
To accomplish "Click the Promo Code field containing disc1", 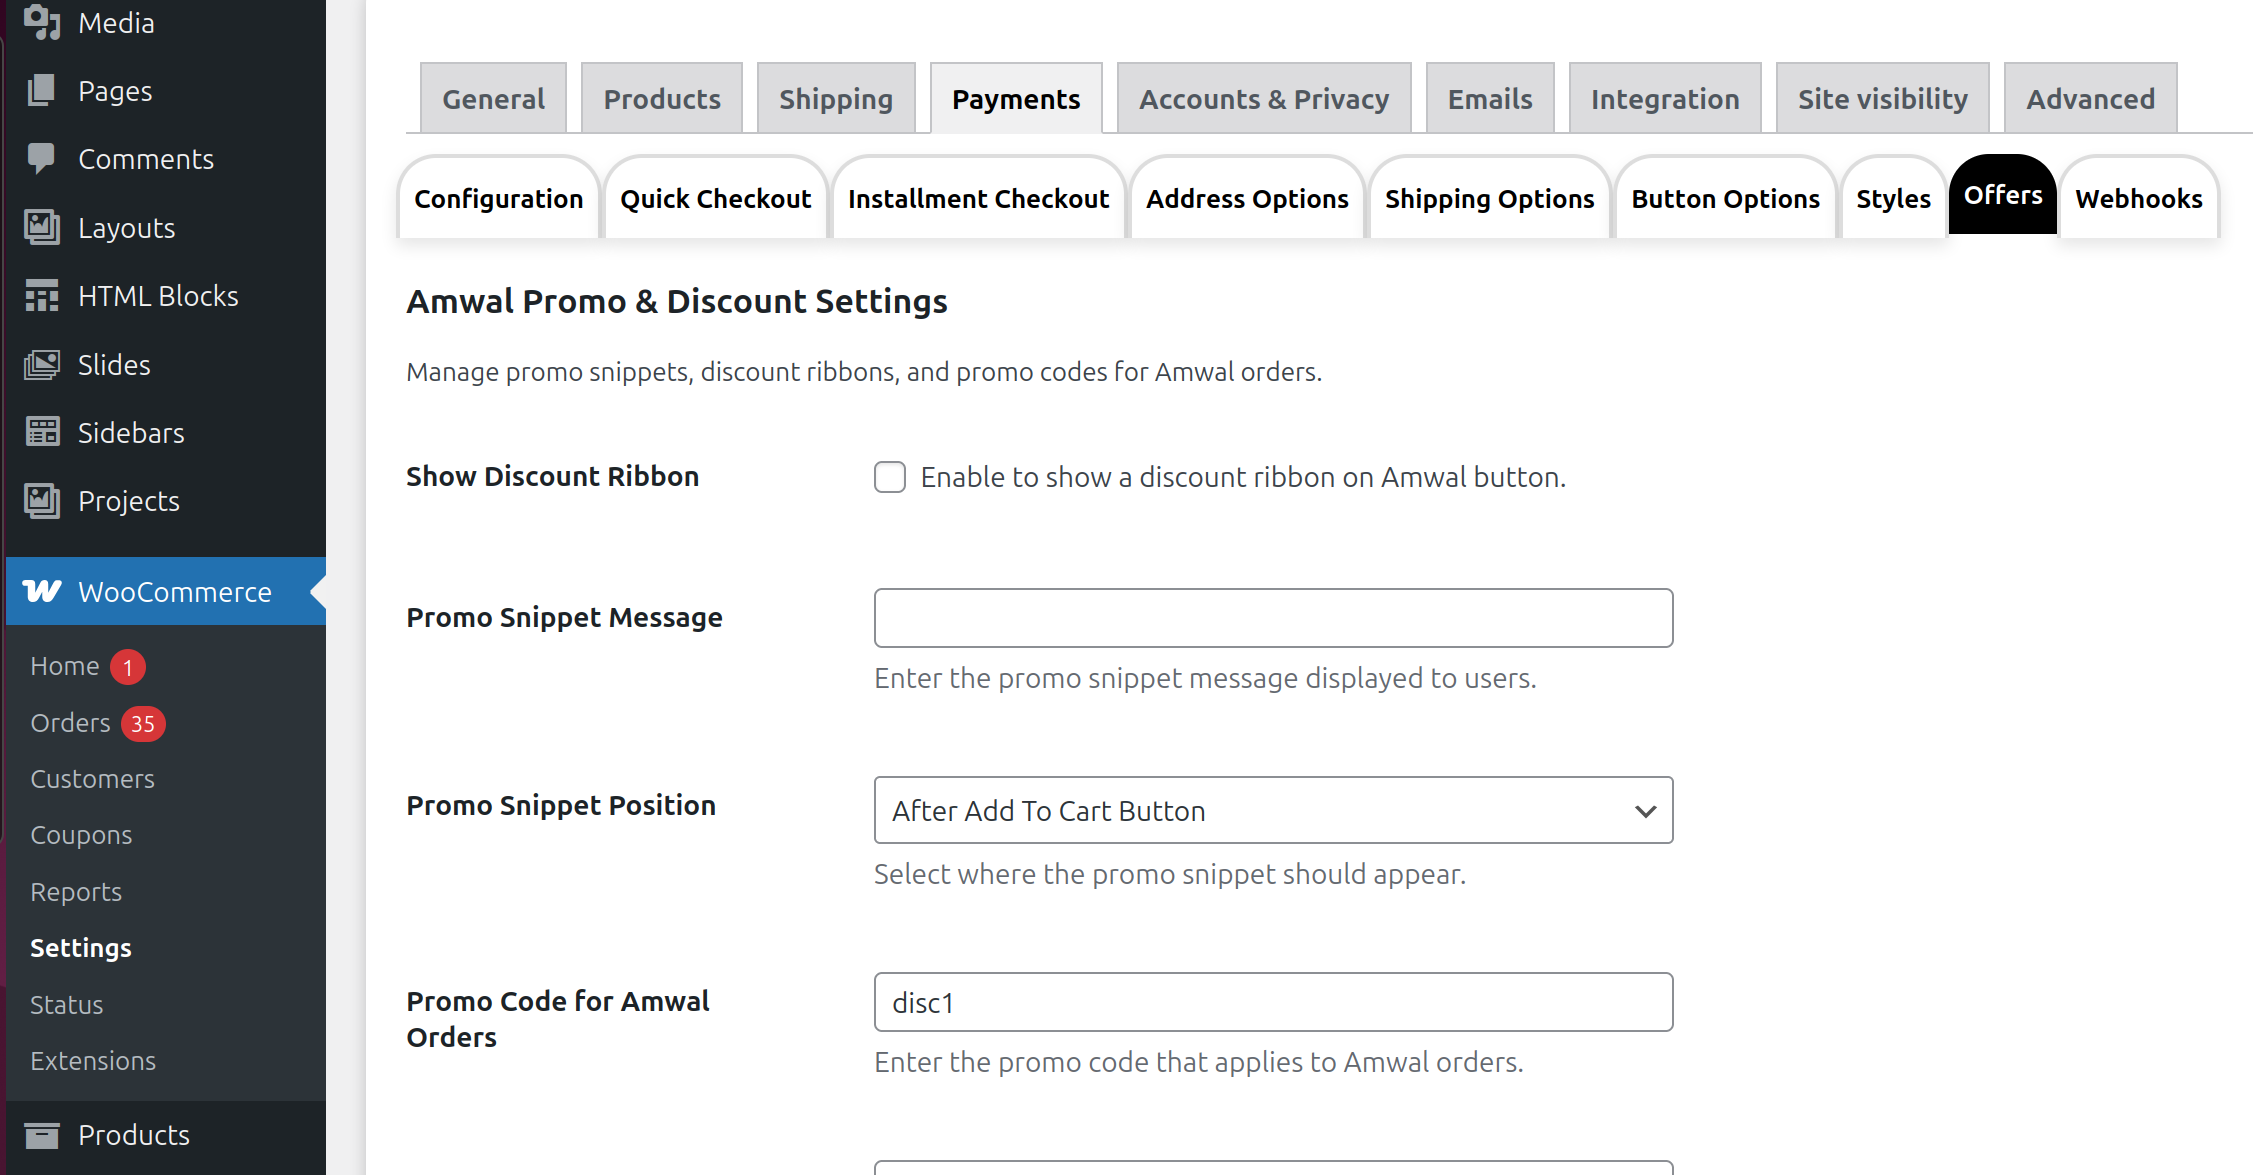I will point(1272,1002).
